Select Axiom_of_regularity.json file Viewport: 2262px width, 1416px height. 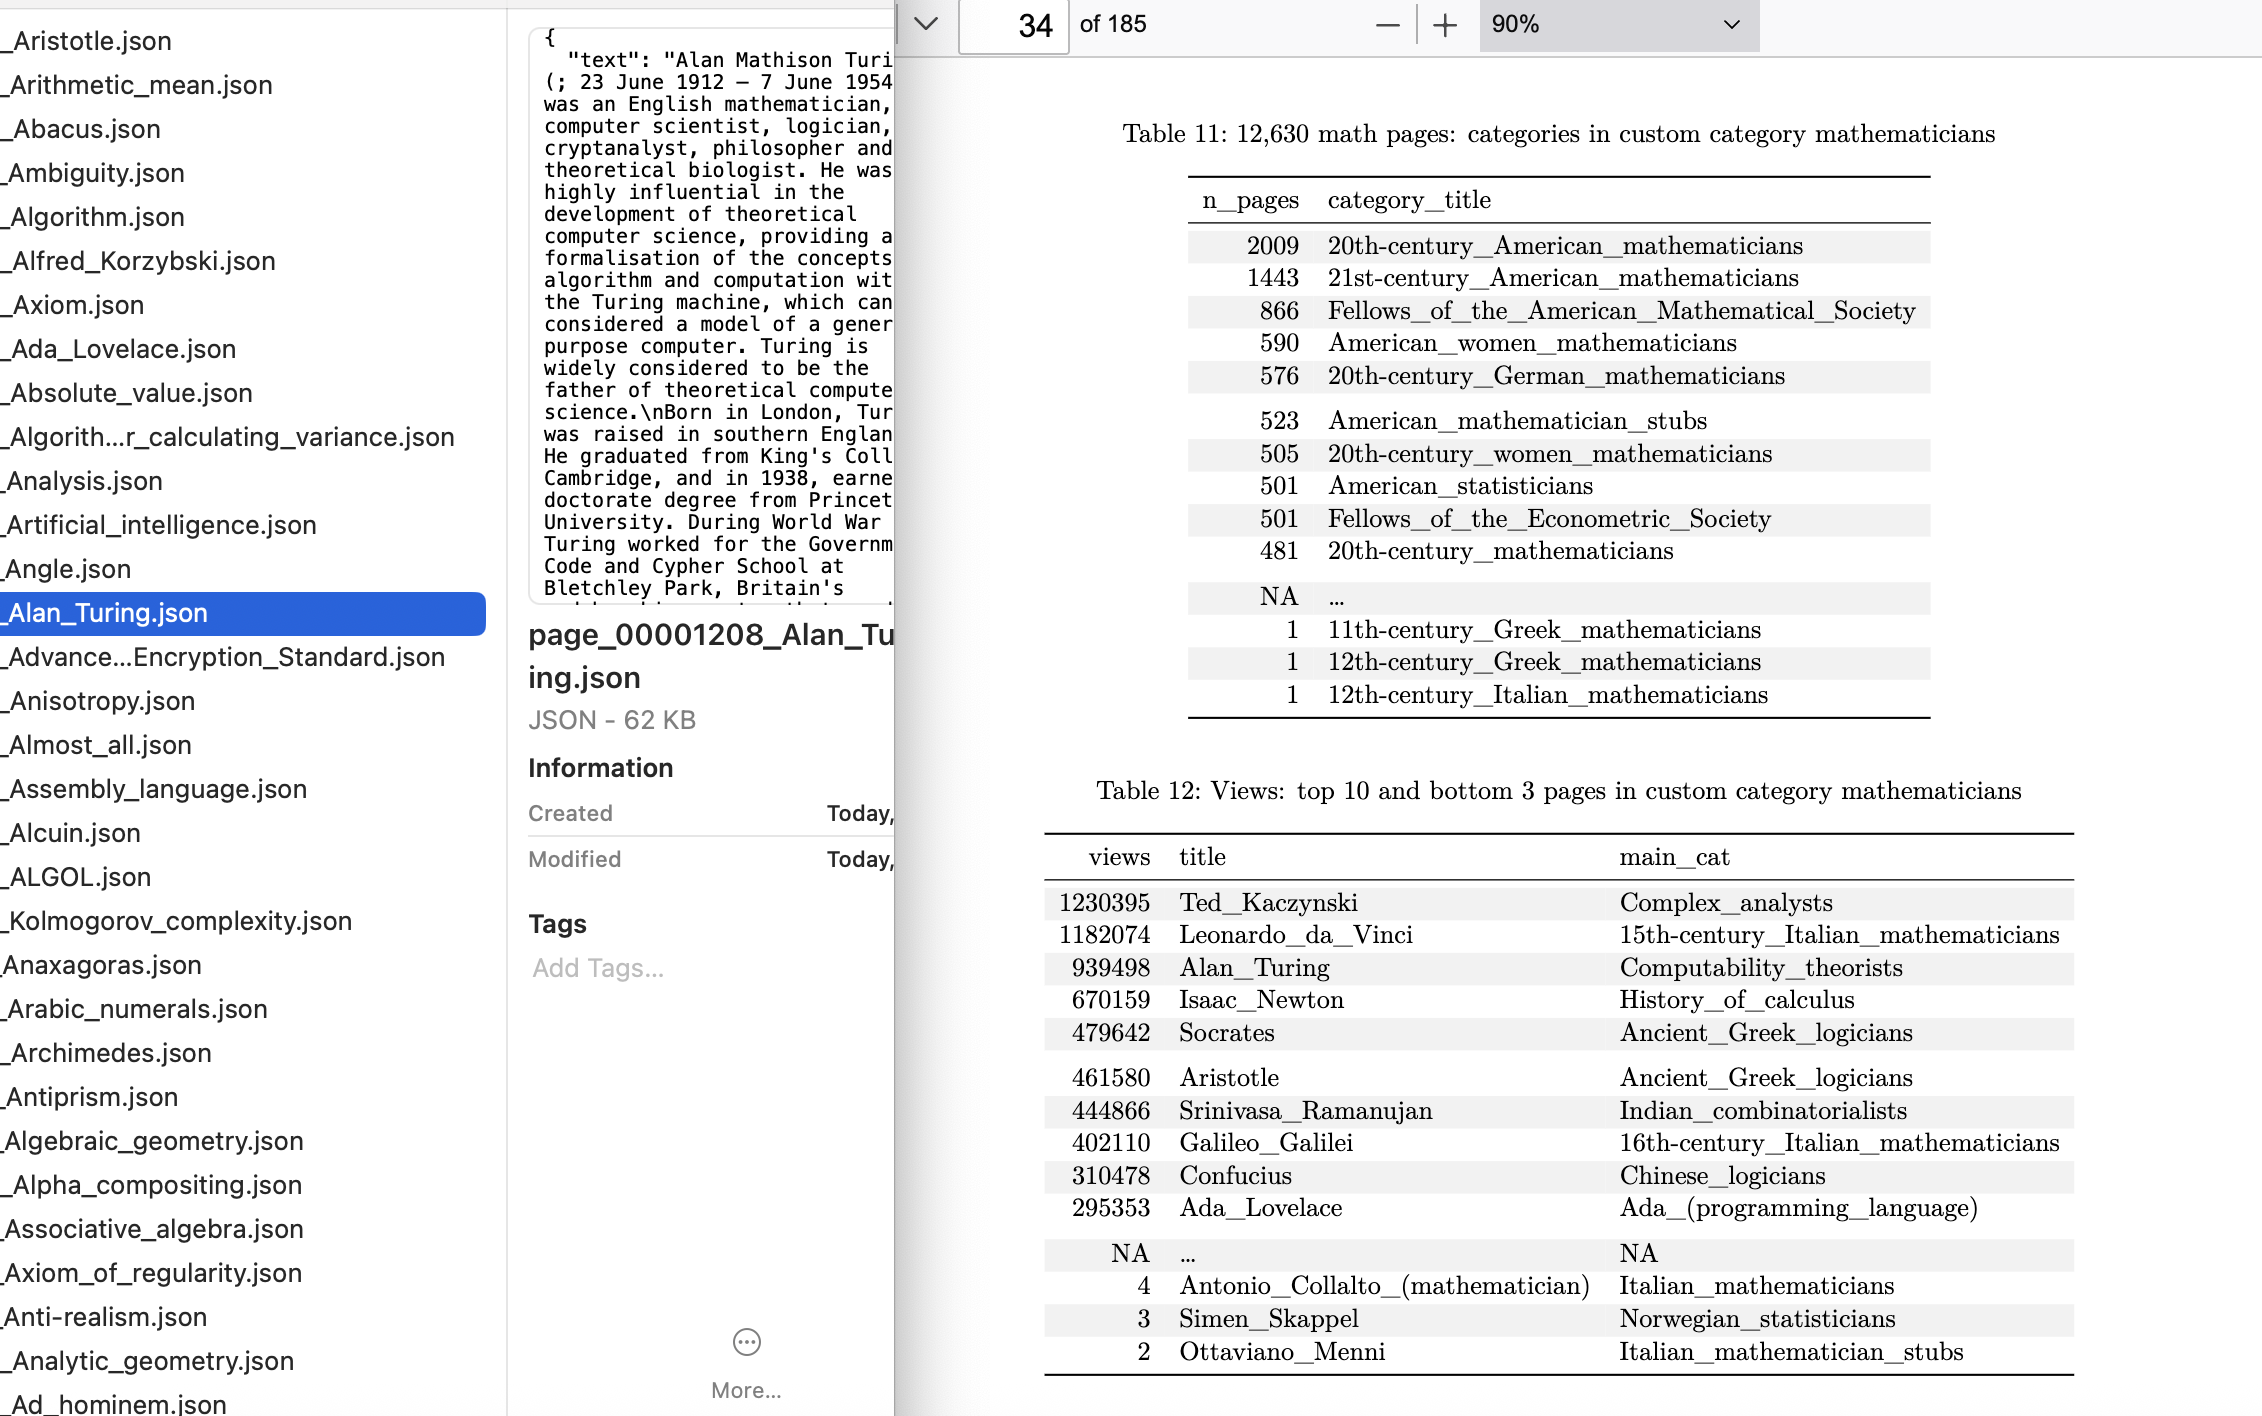pyautogui.click(x=153, y=1273)
